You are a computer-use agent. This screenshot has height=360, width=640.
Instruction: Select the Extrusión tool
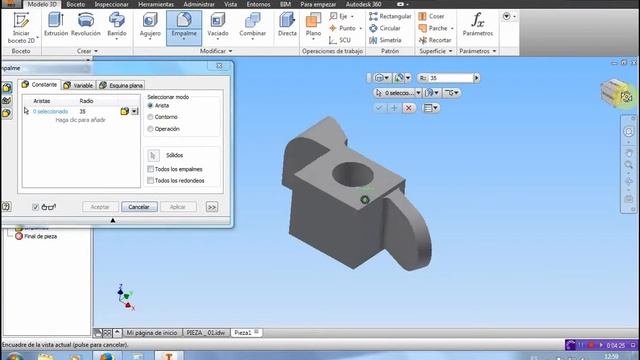[x=56, y=25]
